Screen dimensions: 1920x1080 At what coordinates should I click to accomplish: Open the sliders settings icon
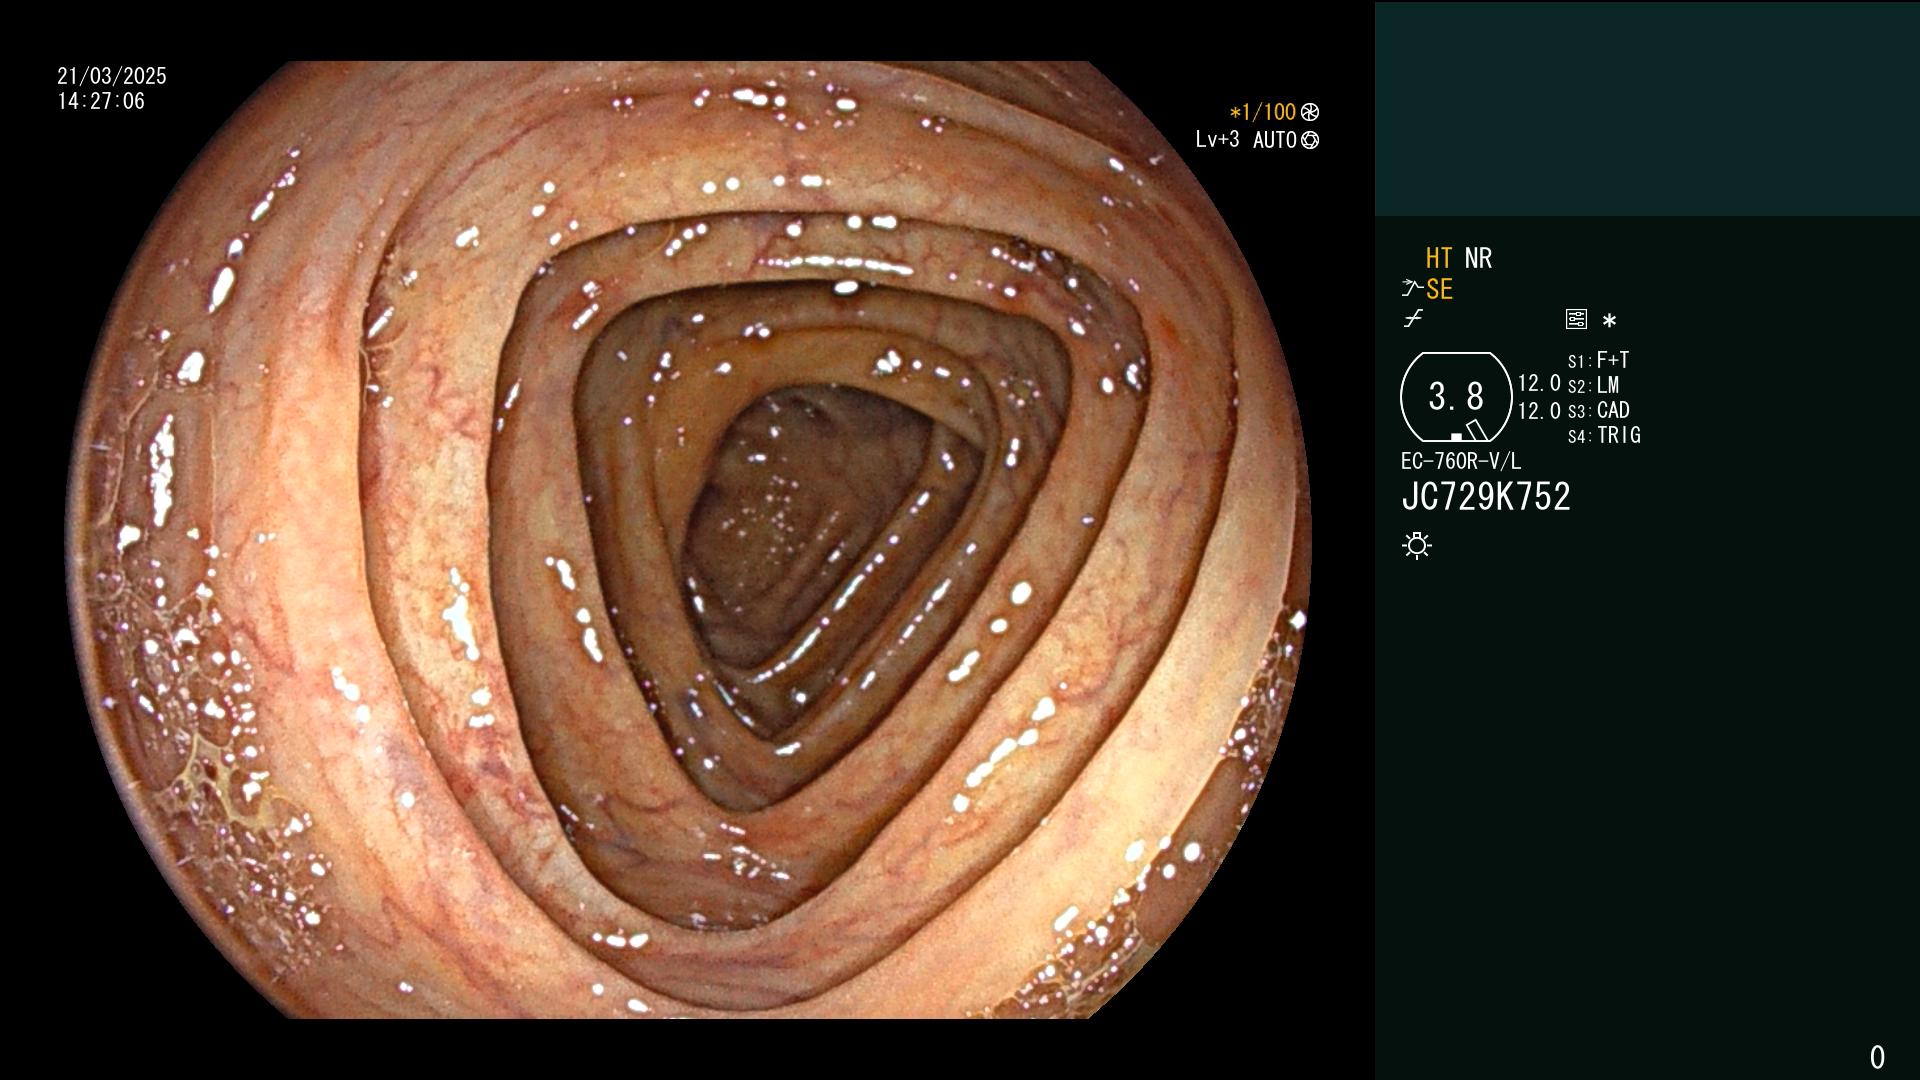(1576, 319)
